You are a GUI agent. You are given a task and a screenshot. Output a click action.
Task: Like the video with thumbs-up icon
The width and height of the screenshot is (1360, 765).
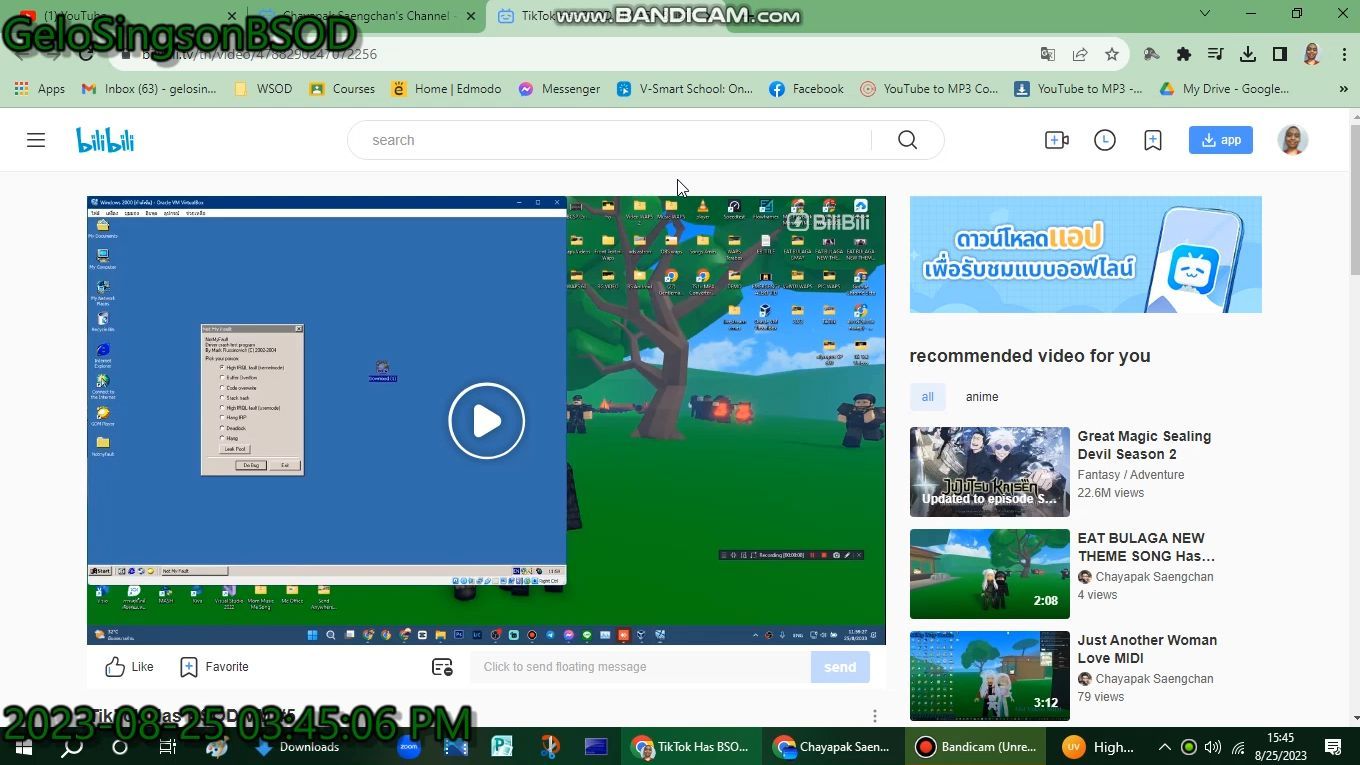pos(129,667)
